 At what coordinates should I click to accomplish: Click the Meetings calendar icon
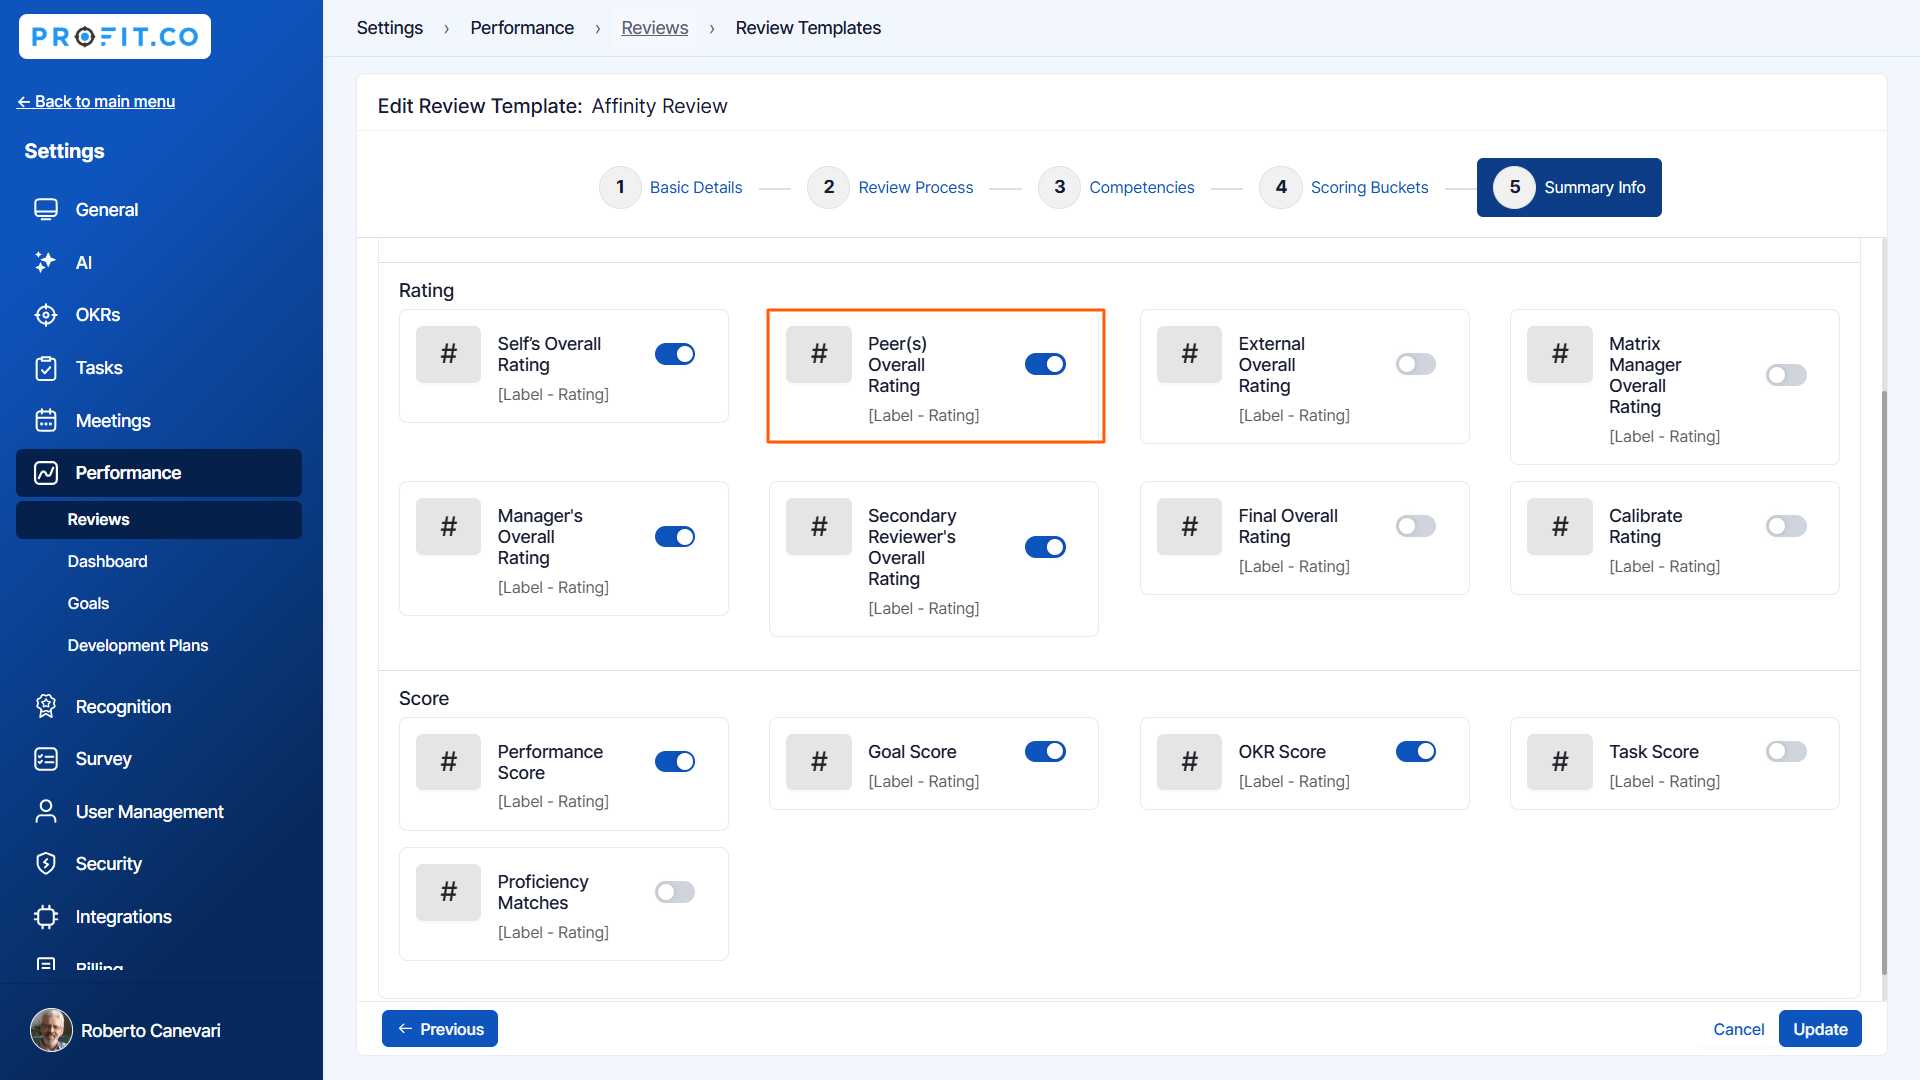point(46,421)
